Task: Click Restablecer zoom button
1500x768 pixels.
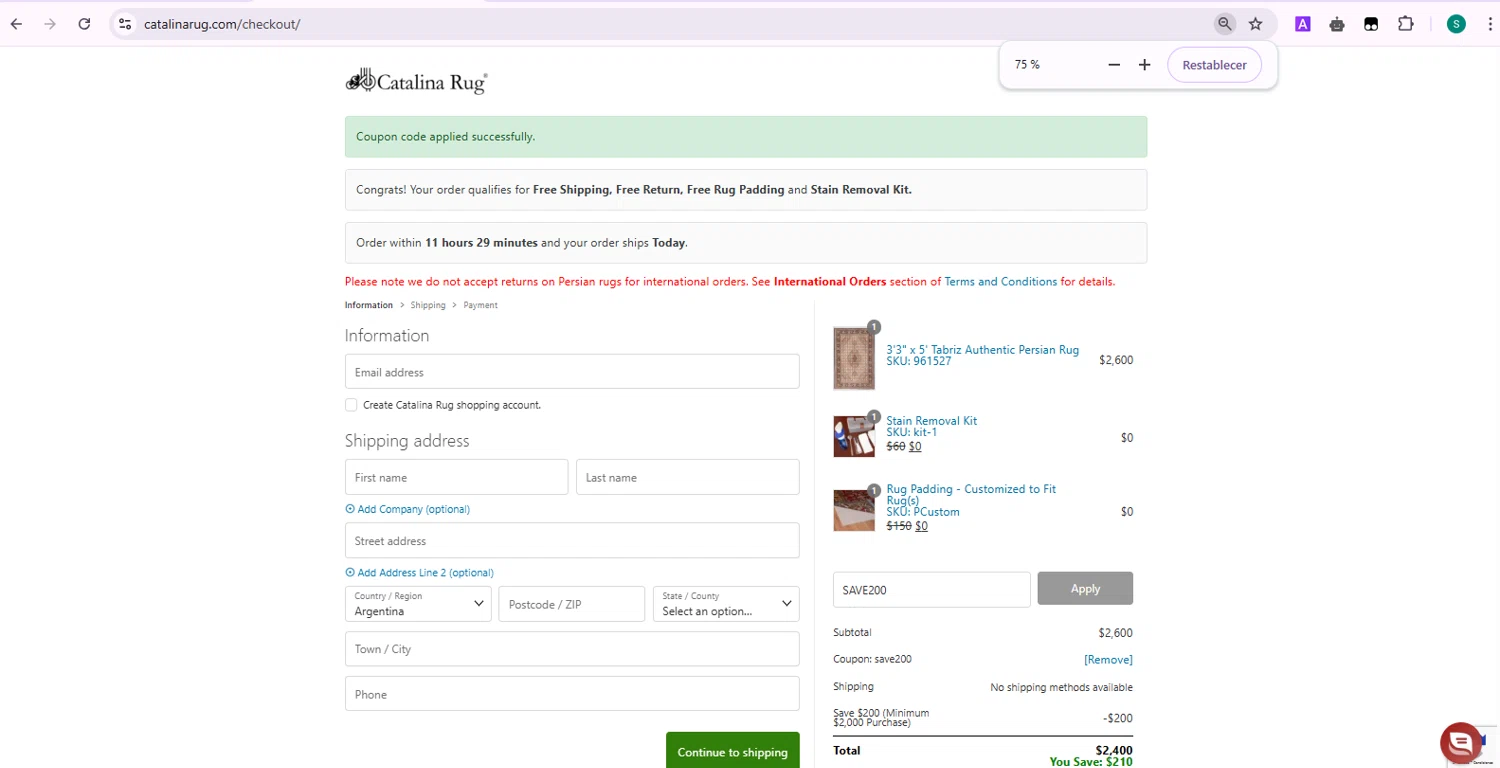Action: coord(1214,65)
